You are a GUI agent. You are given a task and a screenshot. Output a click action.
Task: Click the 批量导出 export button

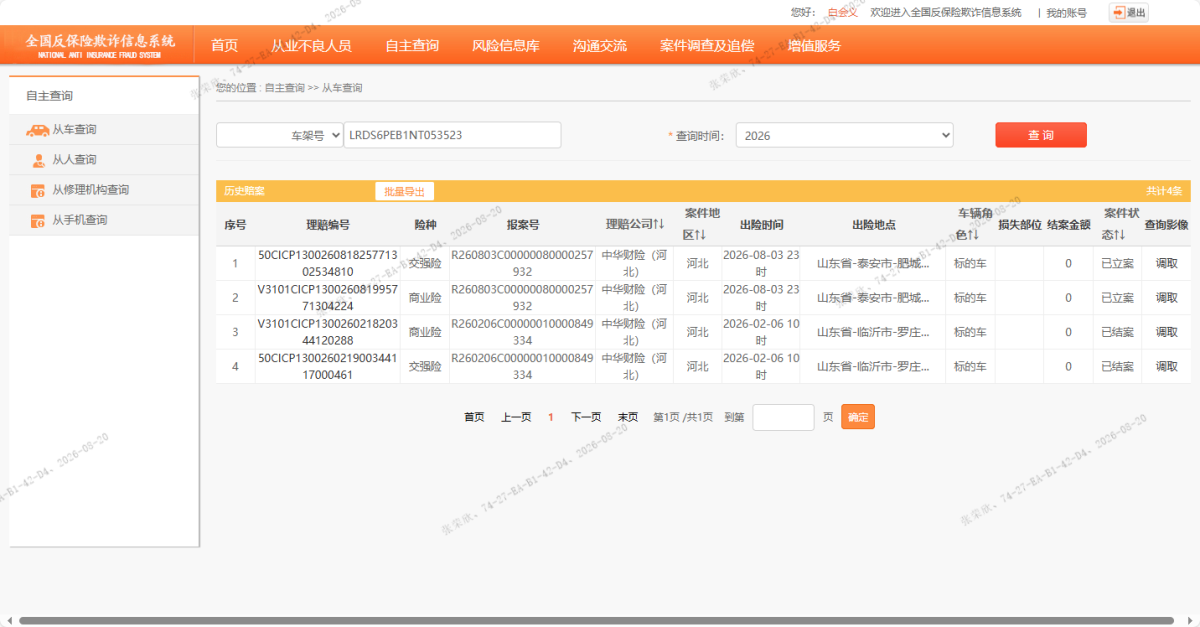coord(404,191)
